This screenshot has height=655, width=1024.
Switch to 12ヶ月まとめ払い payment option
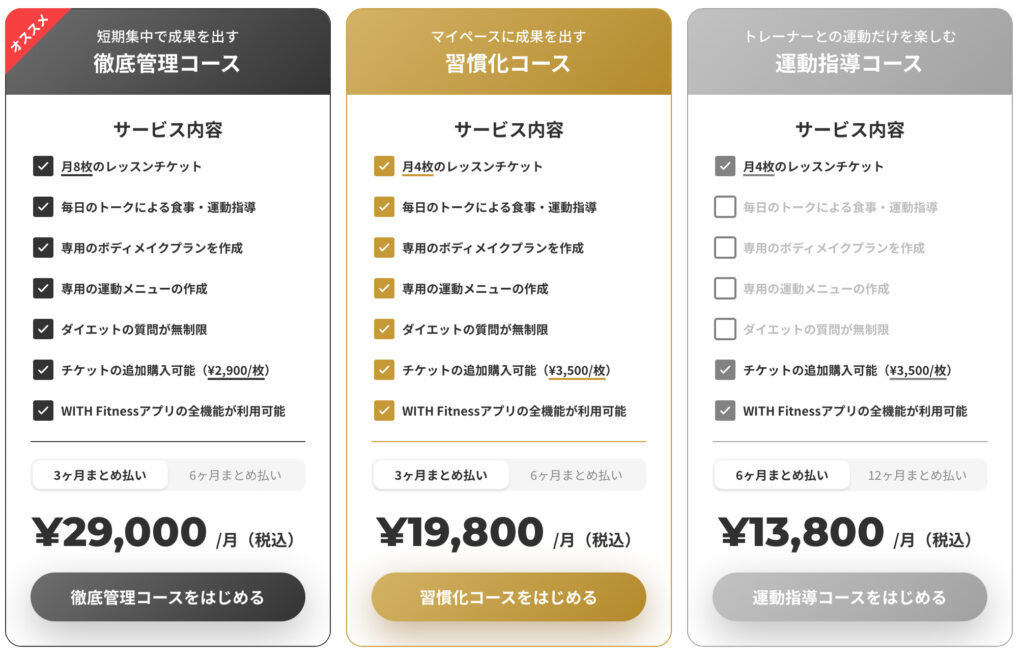pyautogui.click(x=918, y=475)
